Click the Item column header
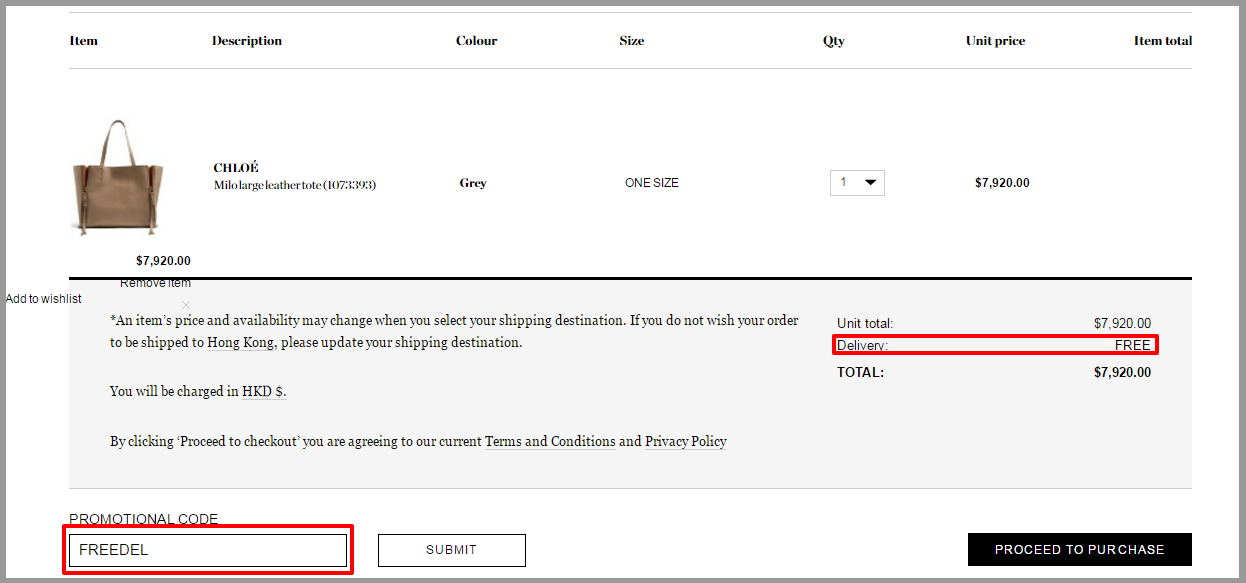 click(x=84, y=41)
